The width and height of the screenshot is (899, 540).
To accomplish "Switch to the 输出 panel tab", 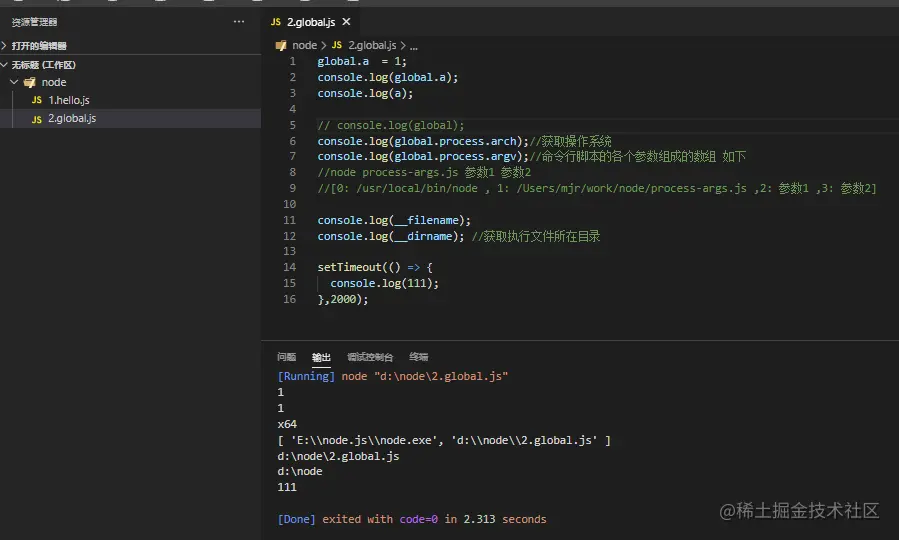I will point(321,357).
